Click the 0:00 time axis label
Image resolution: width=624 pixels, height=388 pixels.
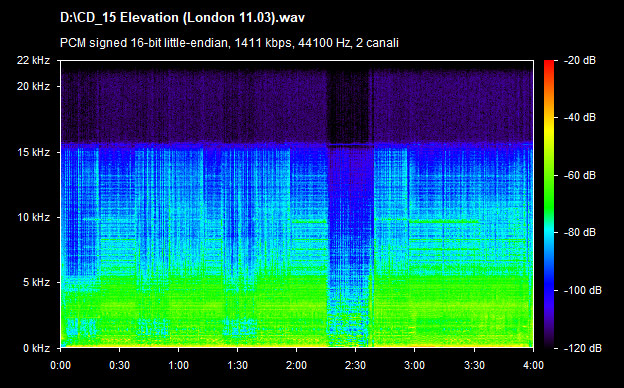[x=60, y=365]
